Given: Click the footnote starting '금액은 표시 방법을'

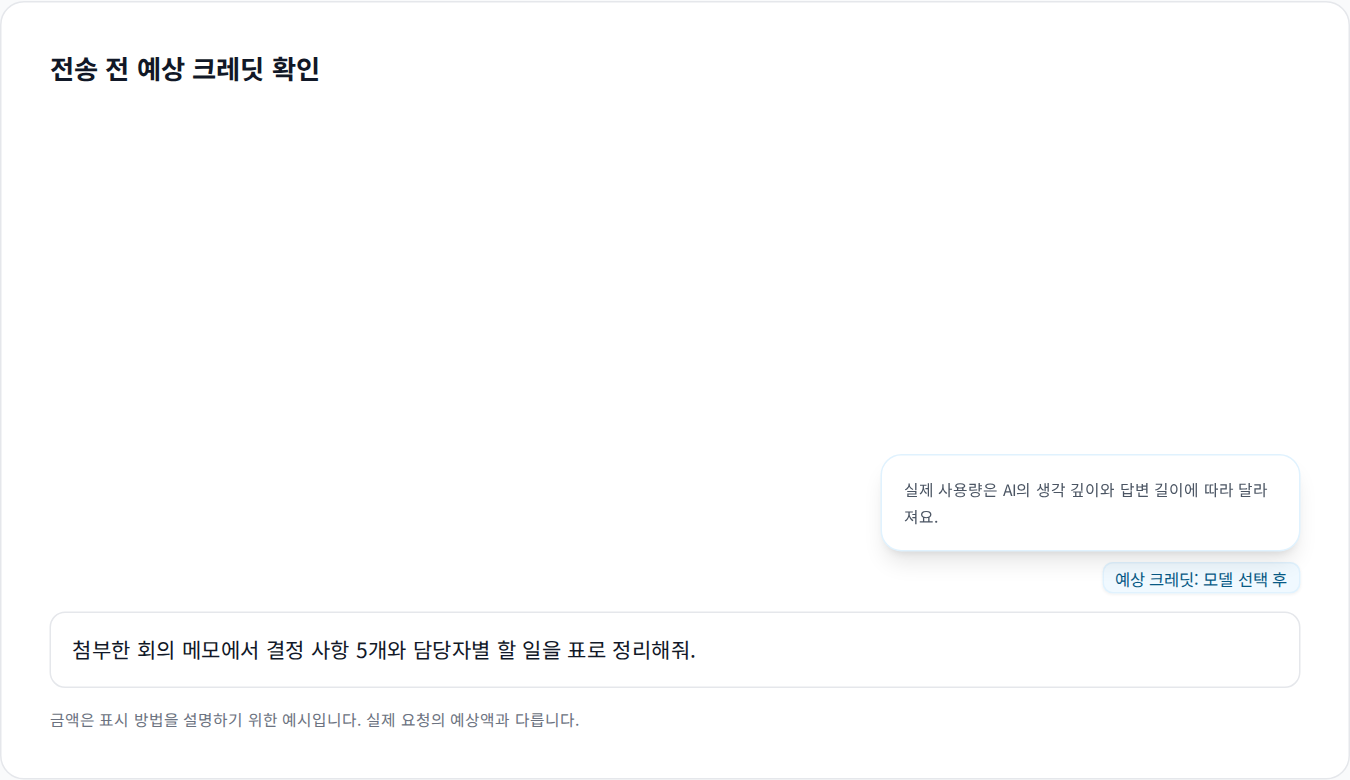Looking at the screenshot, I should 314,720.
